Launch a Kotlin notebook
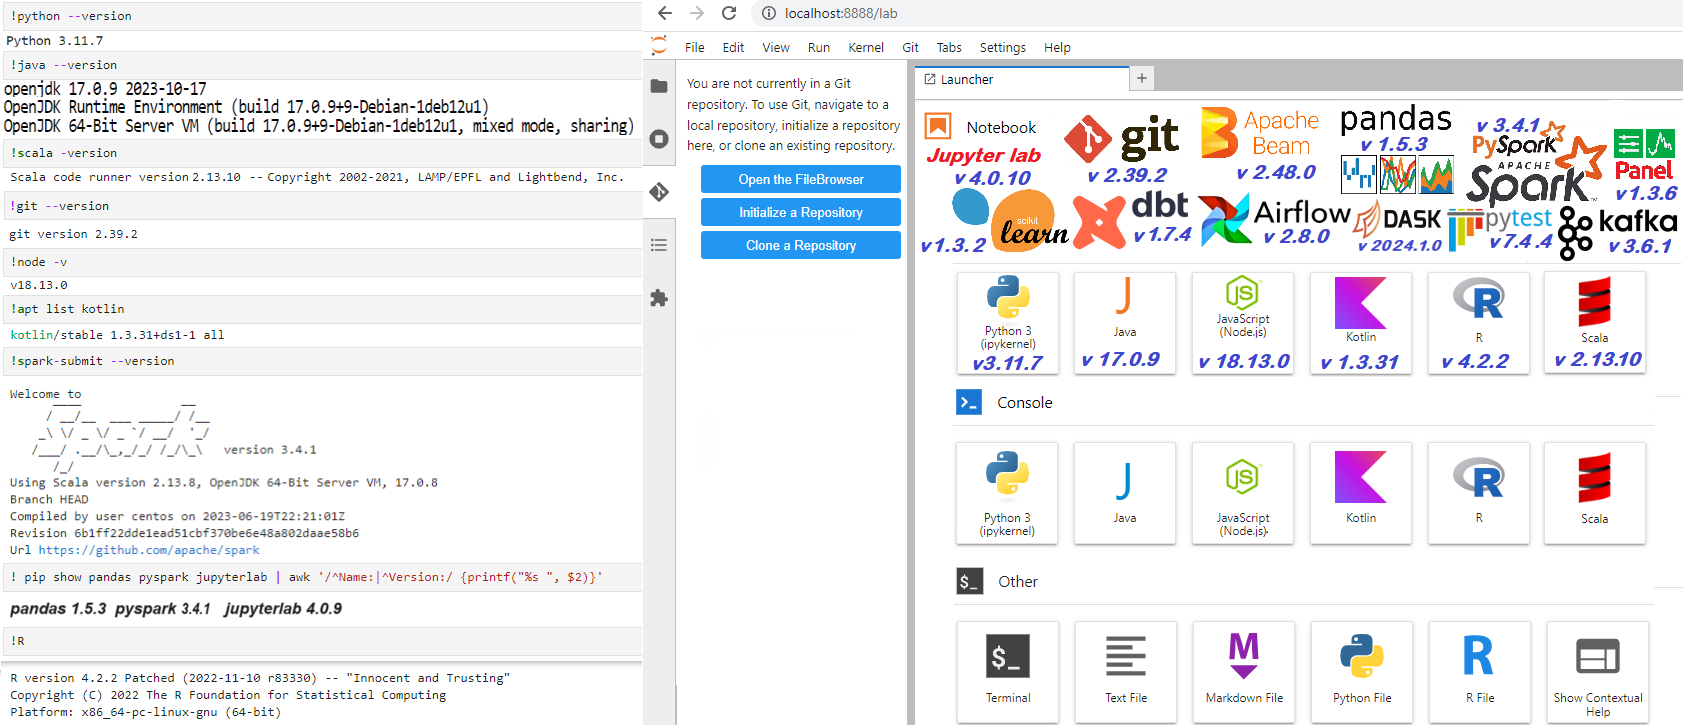The height and width of the screenshot is (725, 1683). (1361, 323)
